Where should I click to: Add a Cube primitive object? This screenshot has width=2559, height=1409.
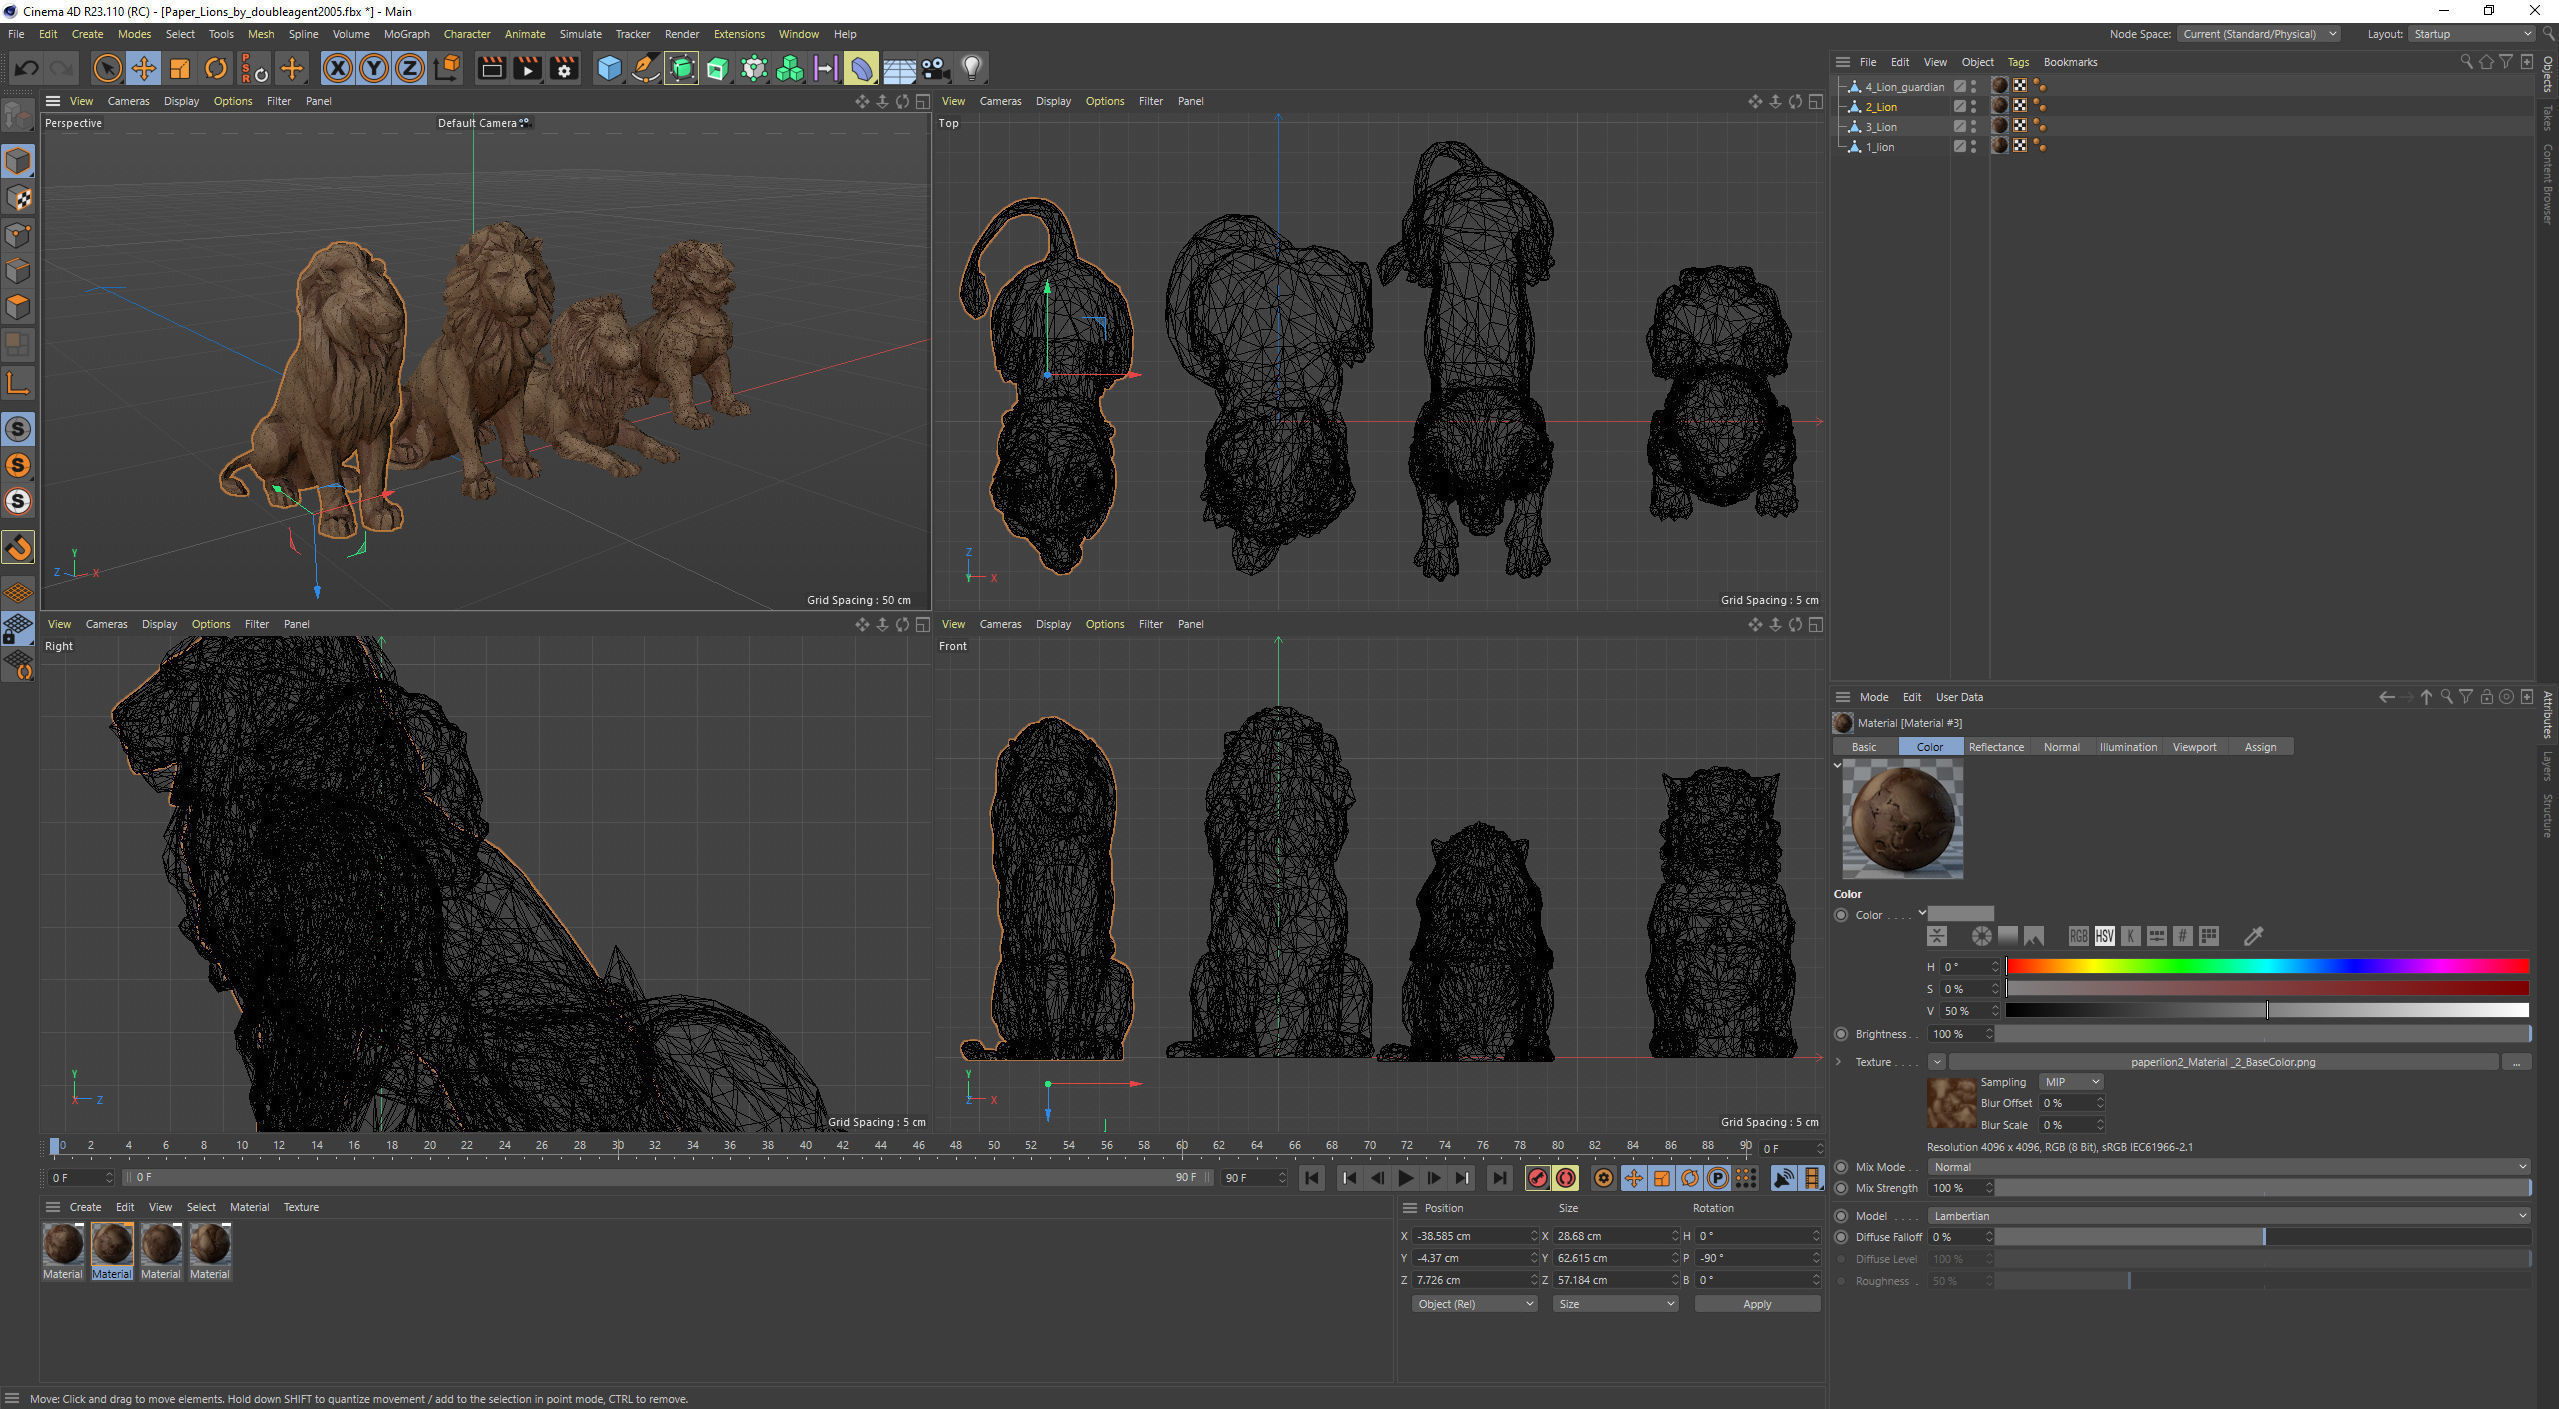(x=609, y=68)
